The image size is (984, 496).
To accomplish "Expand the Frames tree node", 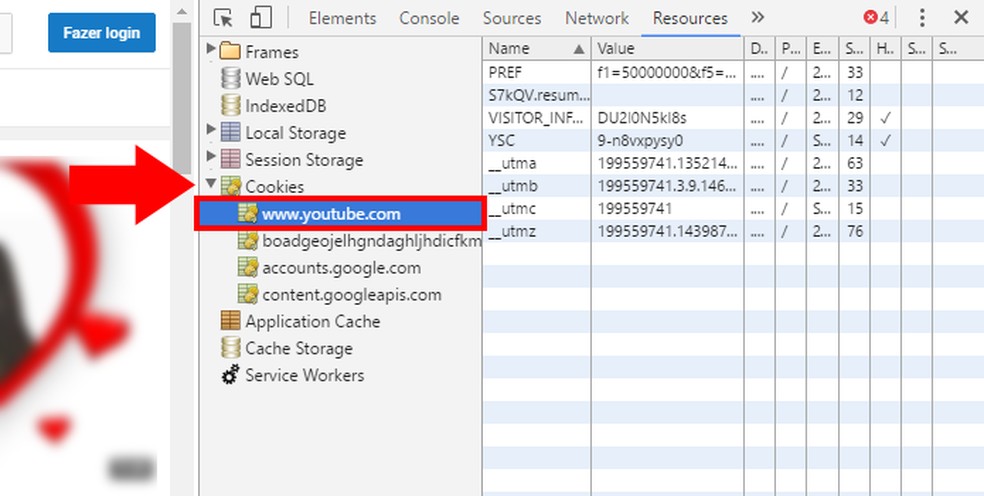I will [x=211, y=49].
